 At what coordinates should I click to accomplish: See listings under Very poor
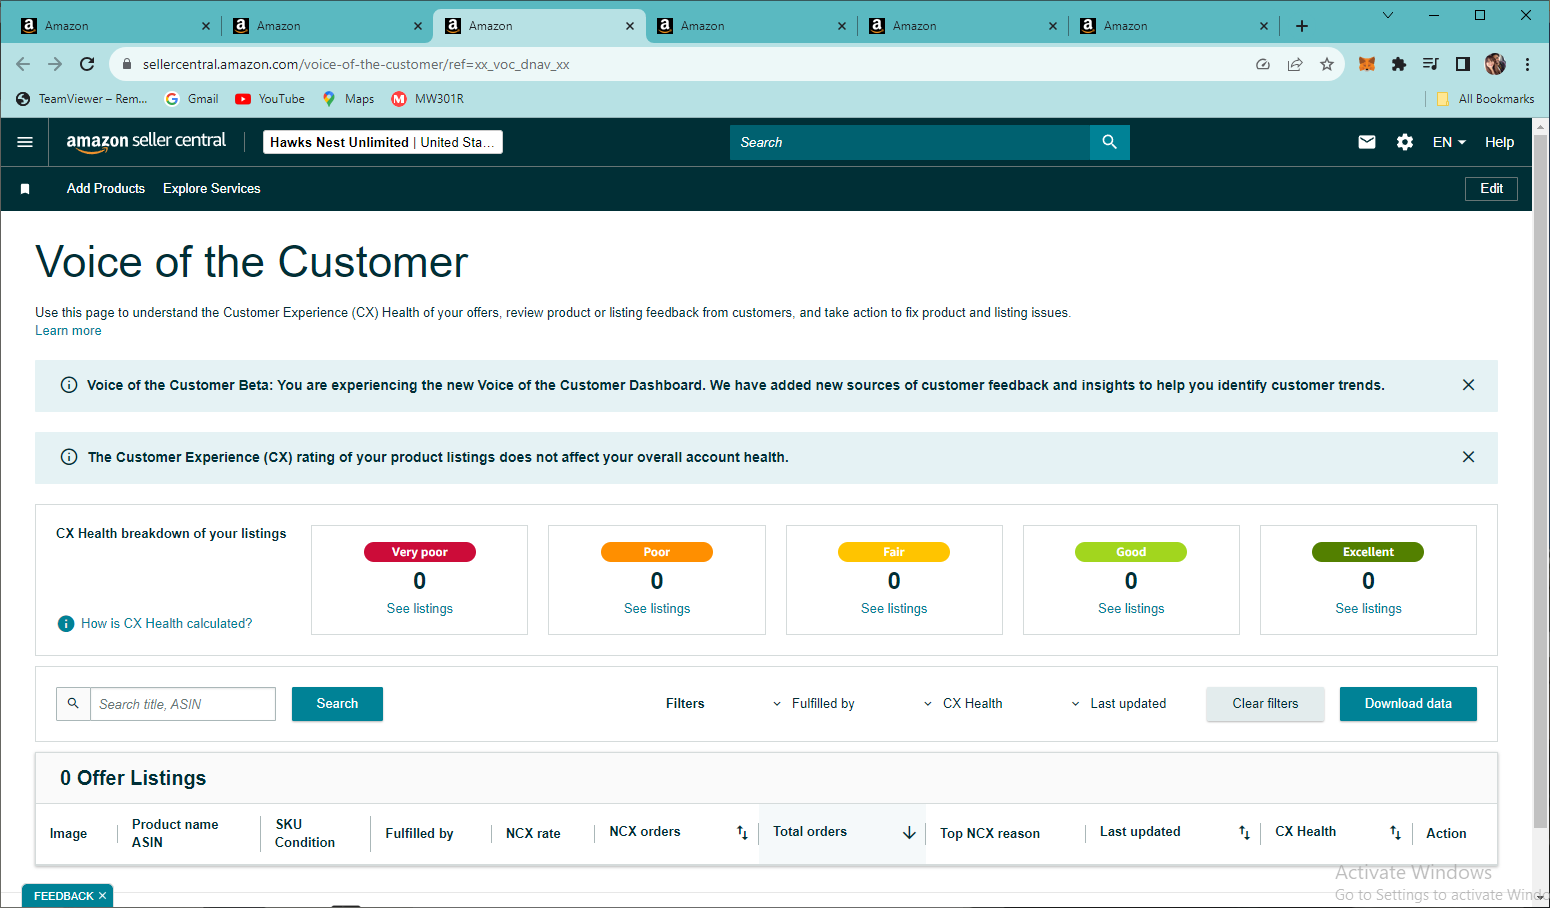tap(420, 609)
